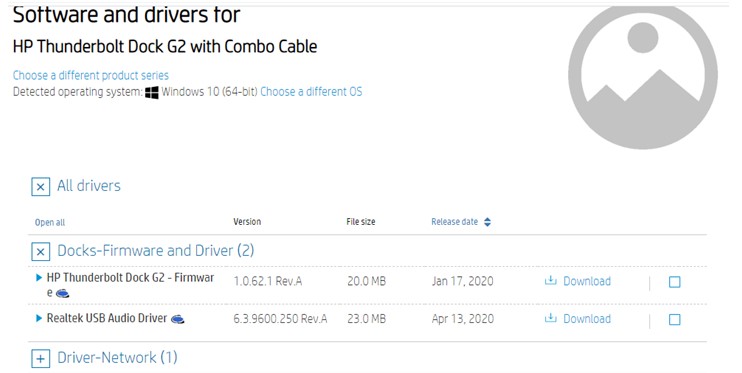Click the download icon for HP Thunderbolt firmware
The image size is (742, 373).
coord(550,281)
